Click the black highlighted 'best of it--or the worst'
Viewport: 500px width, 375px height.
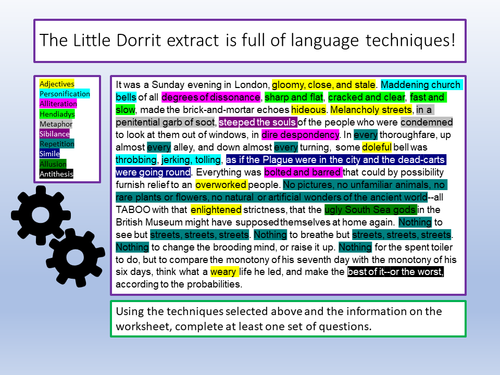point(395,272)
